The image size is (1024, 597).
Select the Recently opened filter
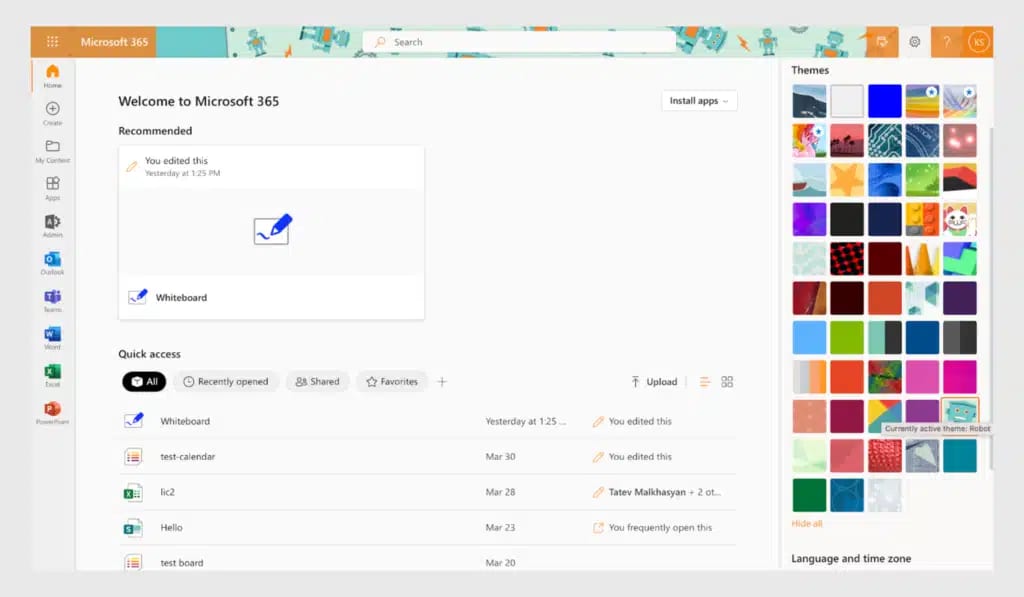226,381
